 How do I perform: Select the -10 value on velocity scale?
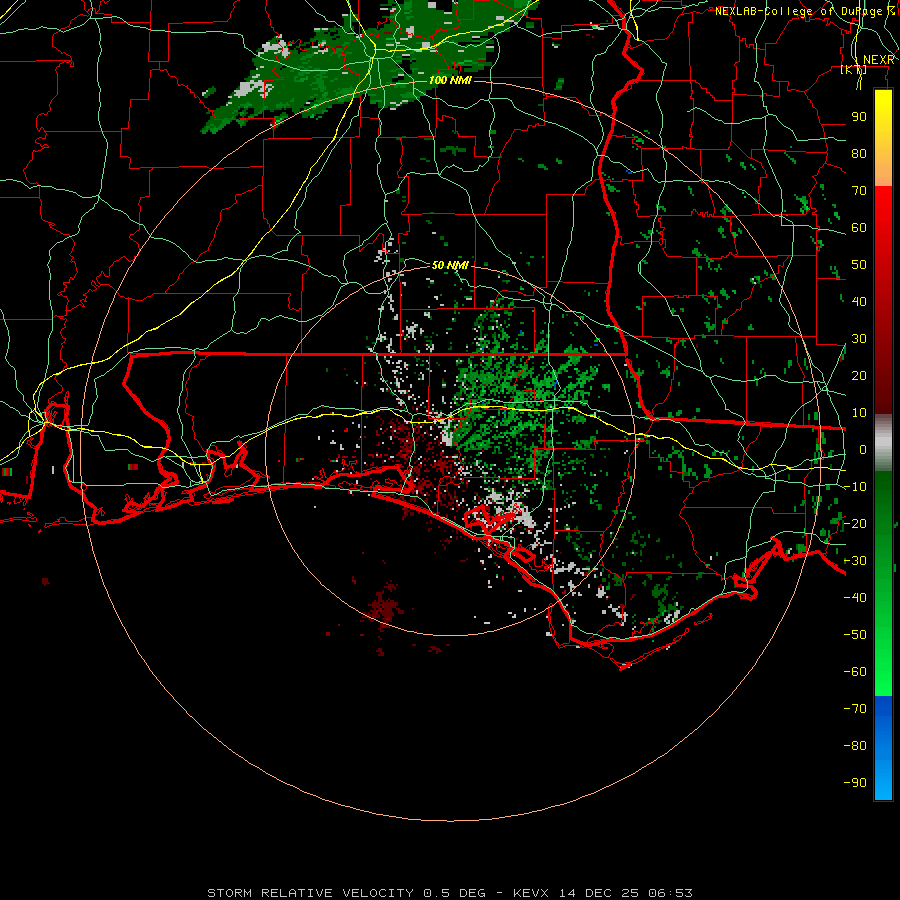[855, 487]
